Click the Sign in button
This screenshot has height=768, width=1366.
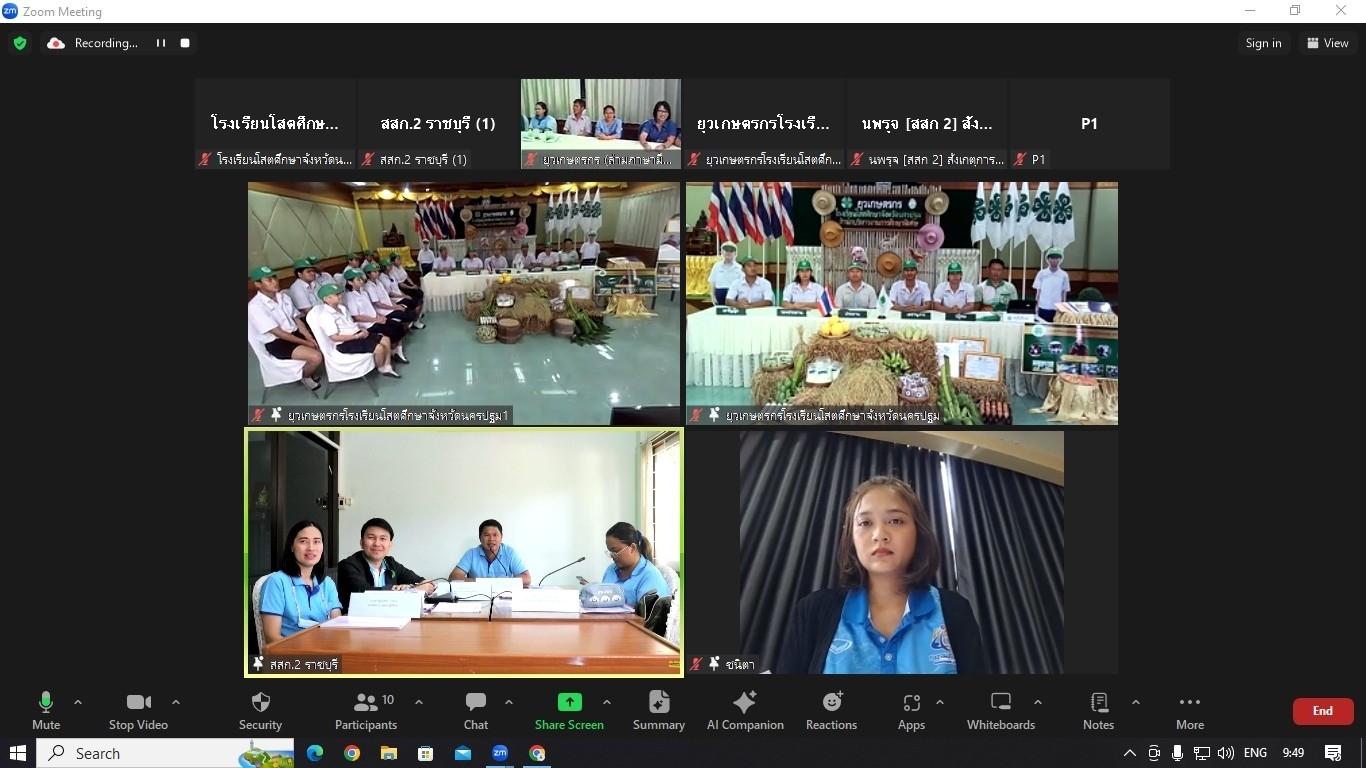click(1263, 43)
